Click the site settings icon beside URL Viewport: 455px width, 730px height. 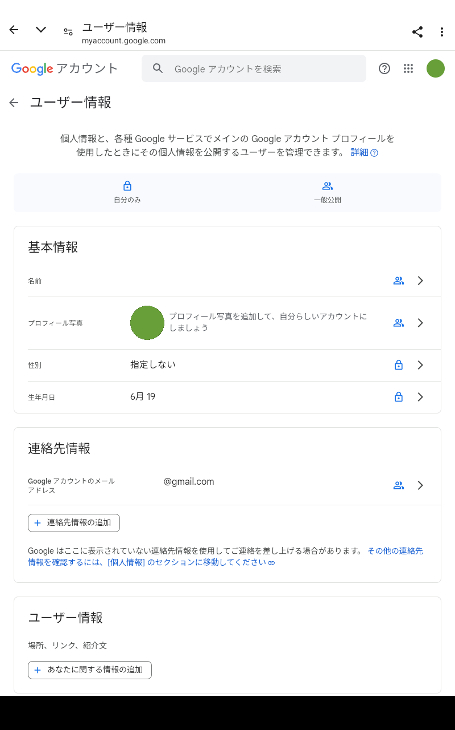pyautogui.click(x=68, y=32)
